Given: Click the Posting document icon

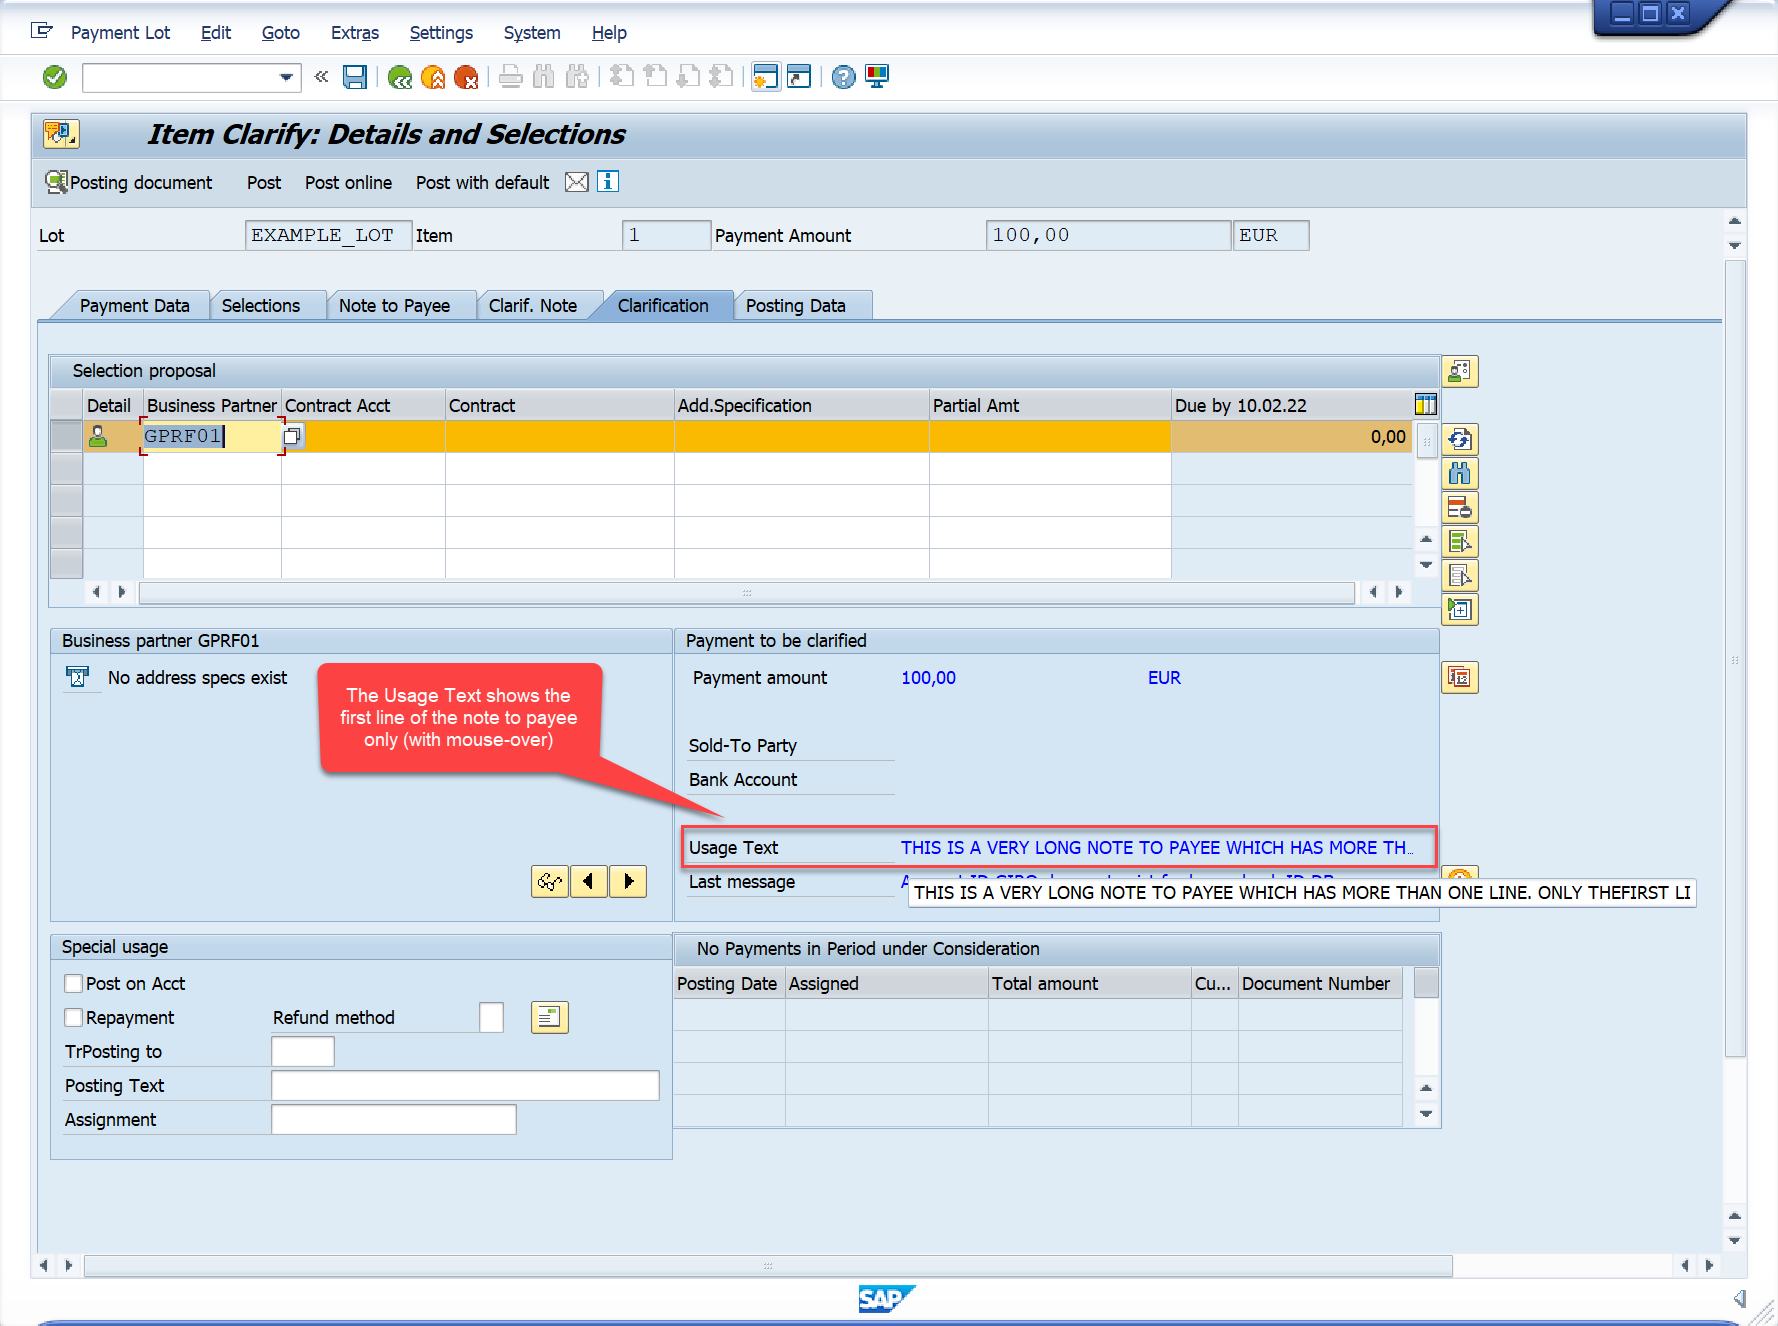Looking at the screenshot, I should (56, 182).
